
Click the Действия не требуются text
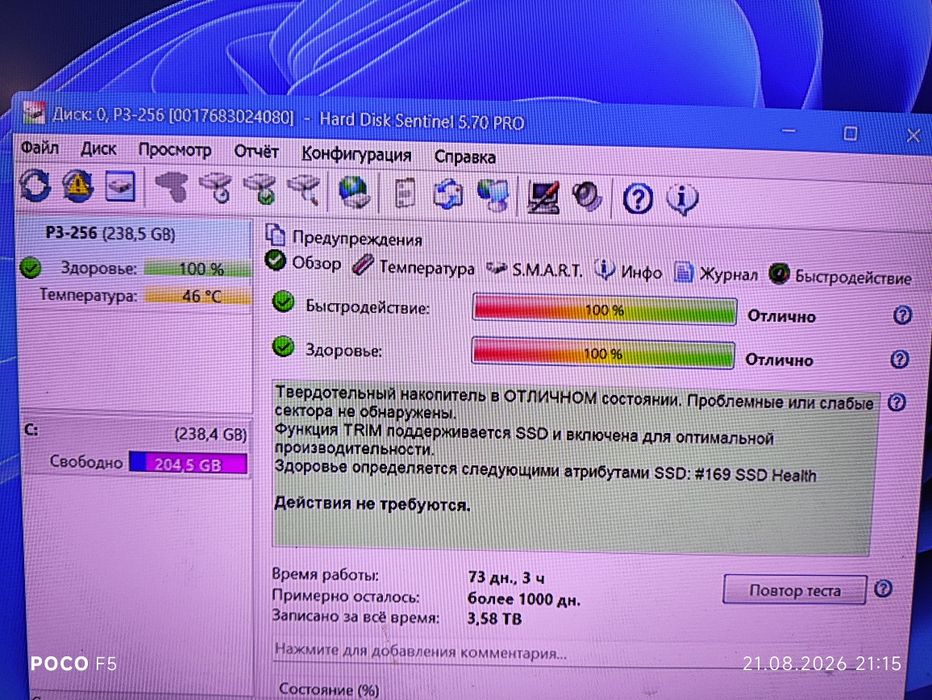[x=372, y=504]
